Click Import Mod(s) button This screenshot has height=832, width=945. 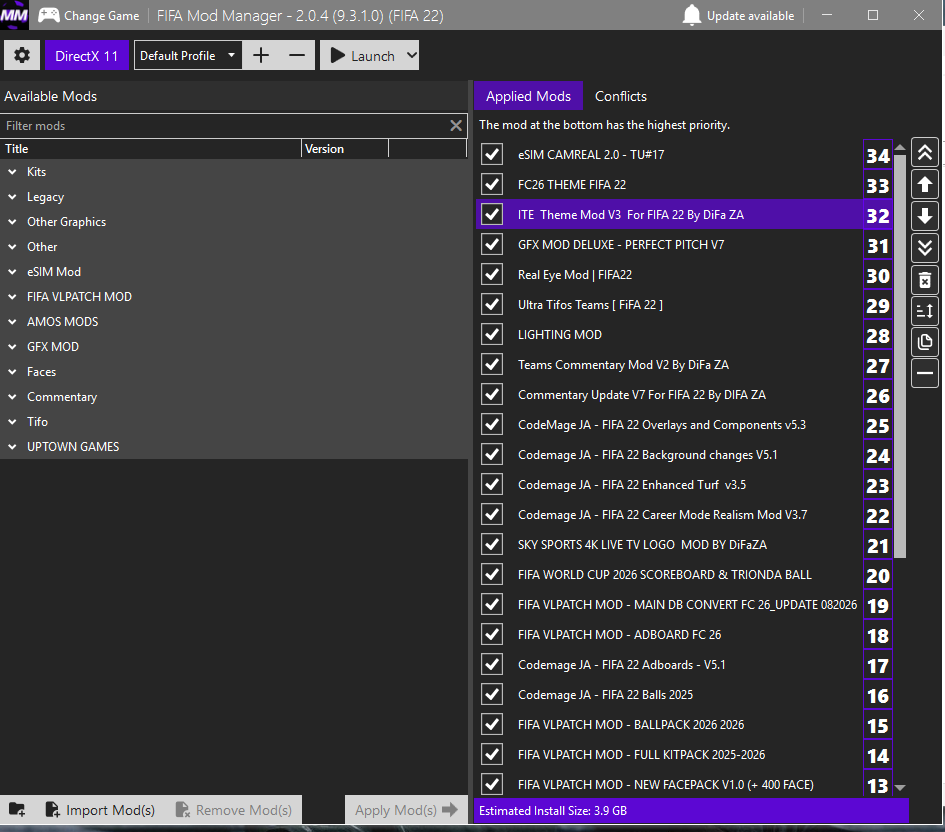coord(100,810)
